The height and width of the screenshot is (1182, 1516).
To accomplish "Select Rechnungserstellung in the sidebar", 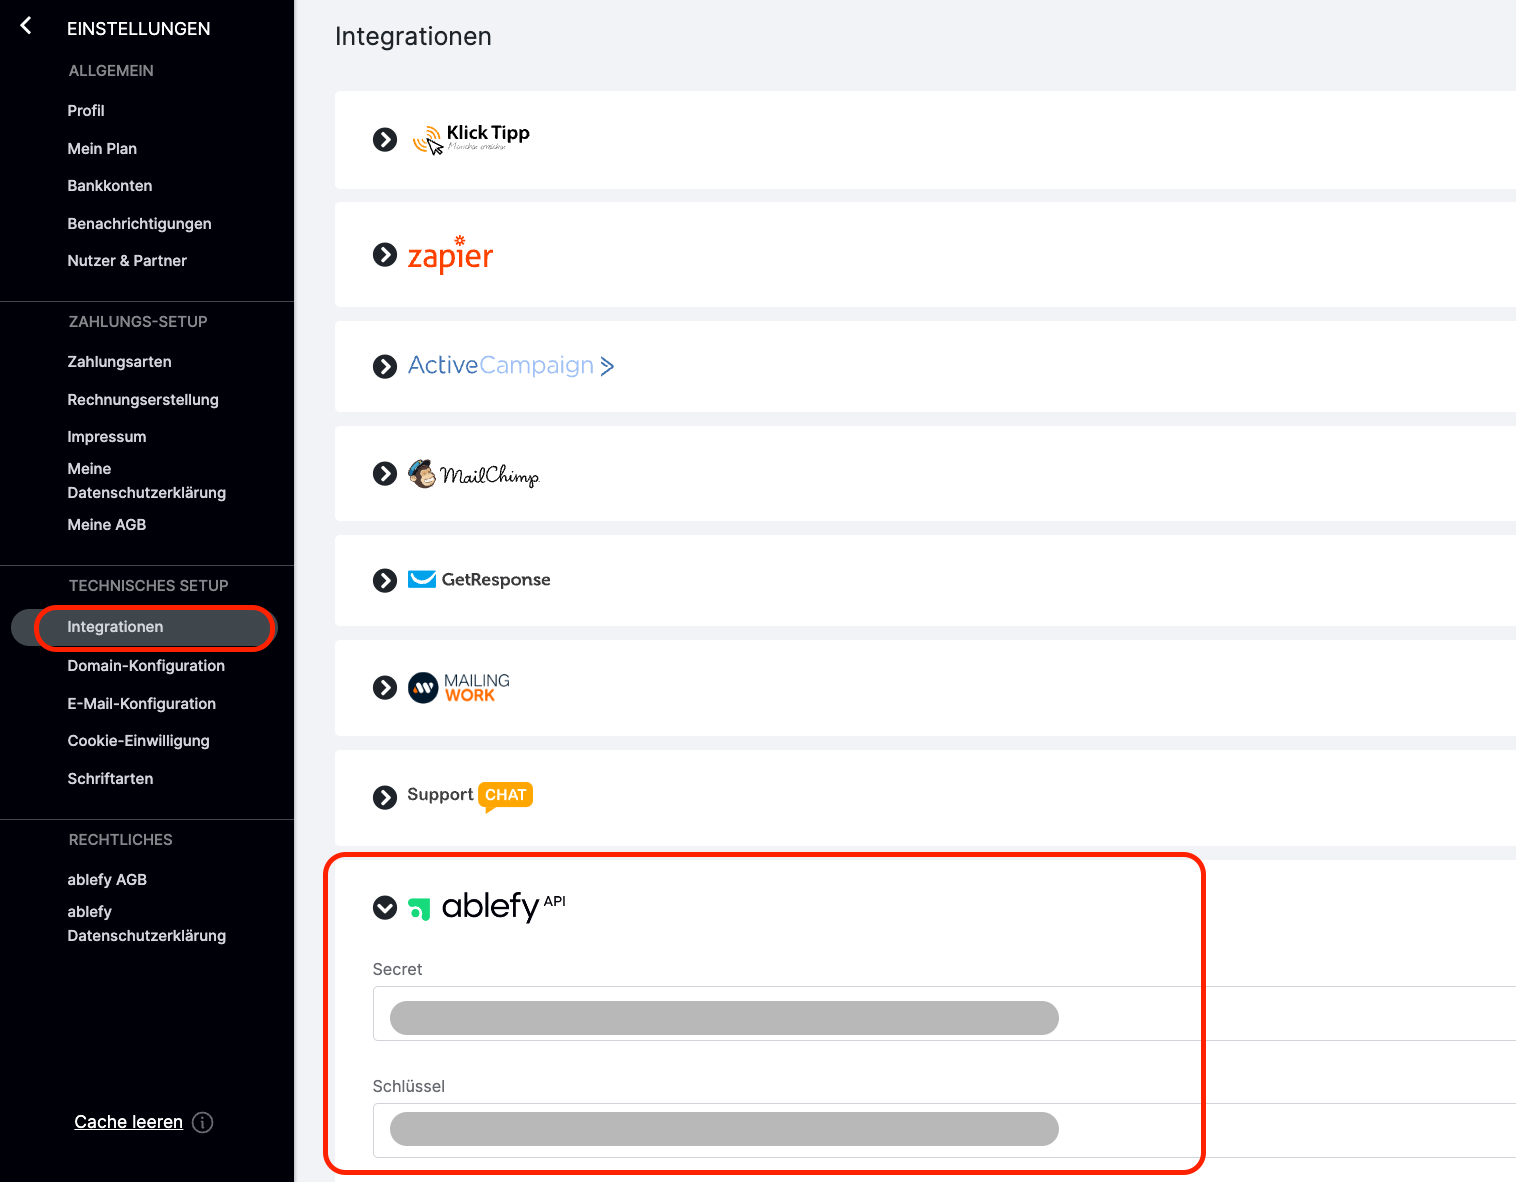I will click(143, 400).
